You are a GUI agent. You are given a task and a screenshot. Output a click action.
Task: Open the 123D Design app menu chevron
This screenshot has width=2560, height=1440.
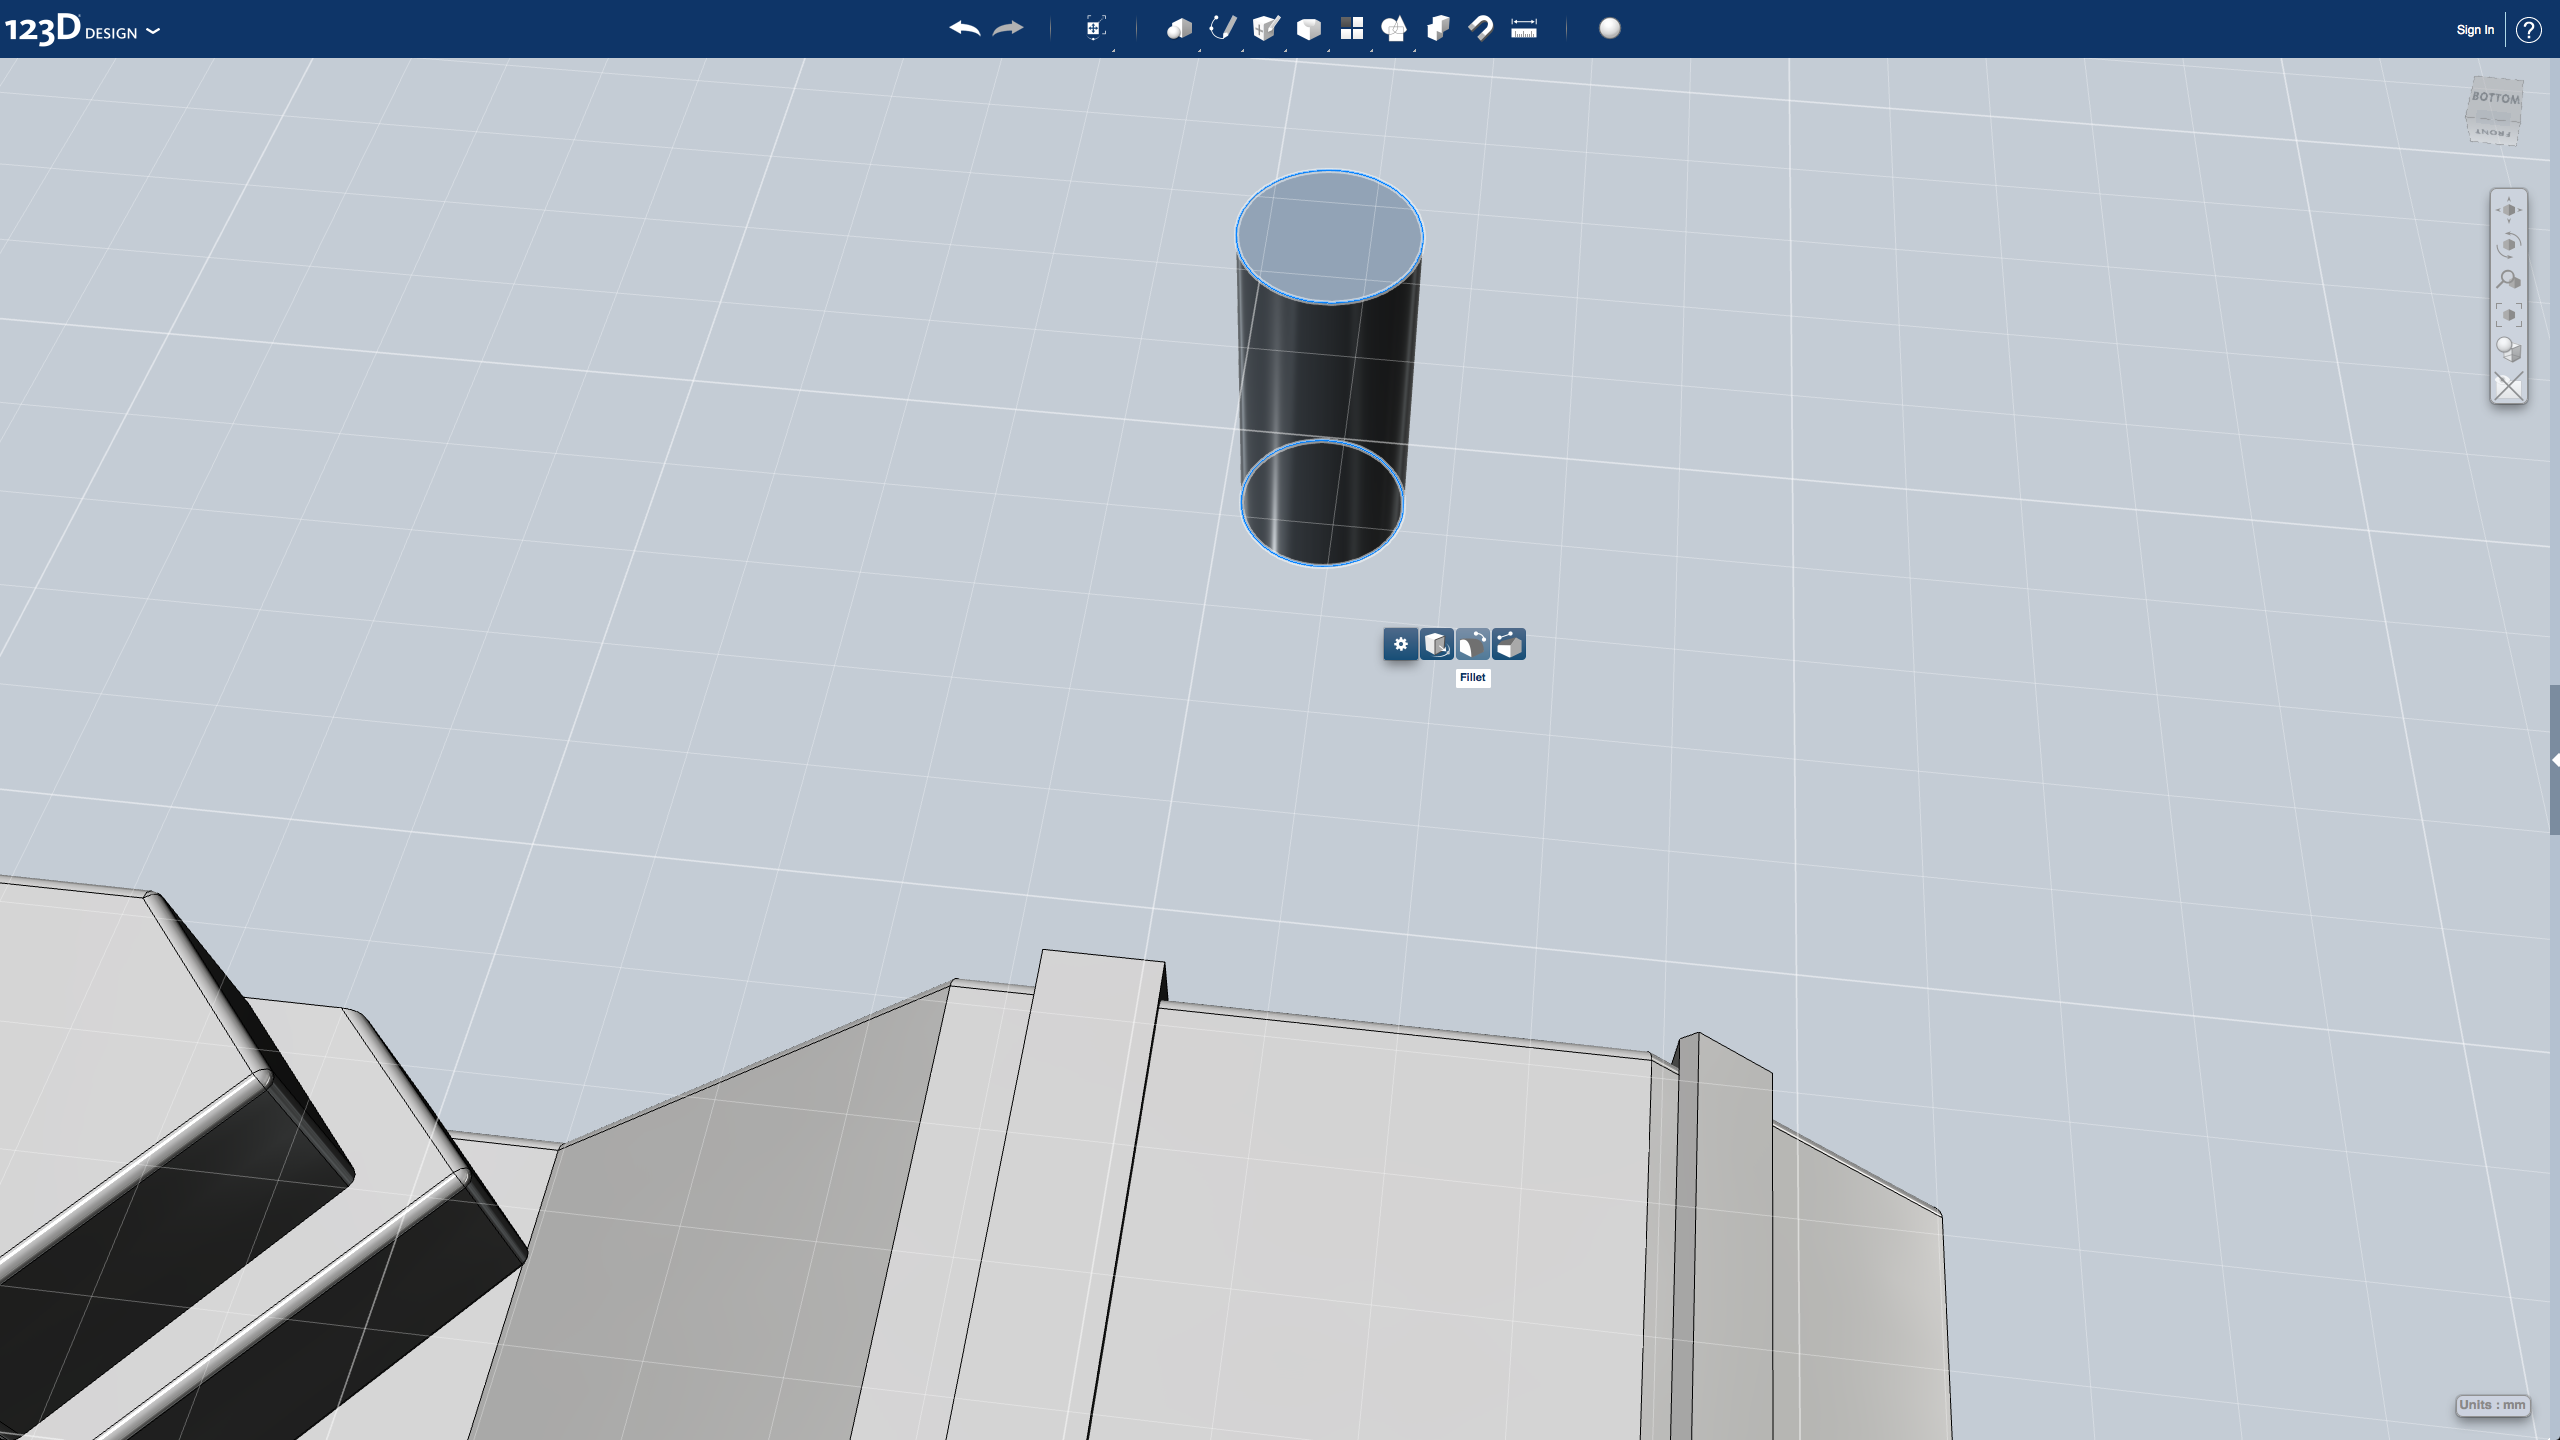point(154,32)
